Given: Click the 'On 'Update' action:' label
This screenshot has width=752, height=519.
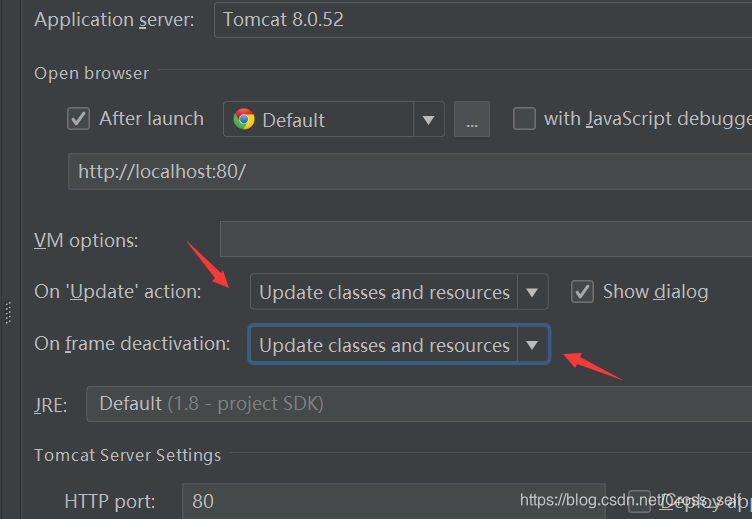Looking at the screenshot, I should (118, 291).
